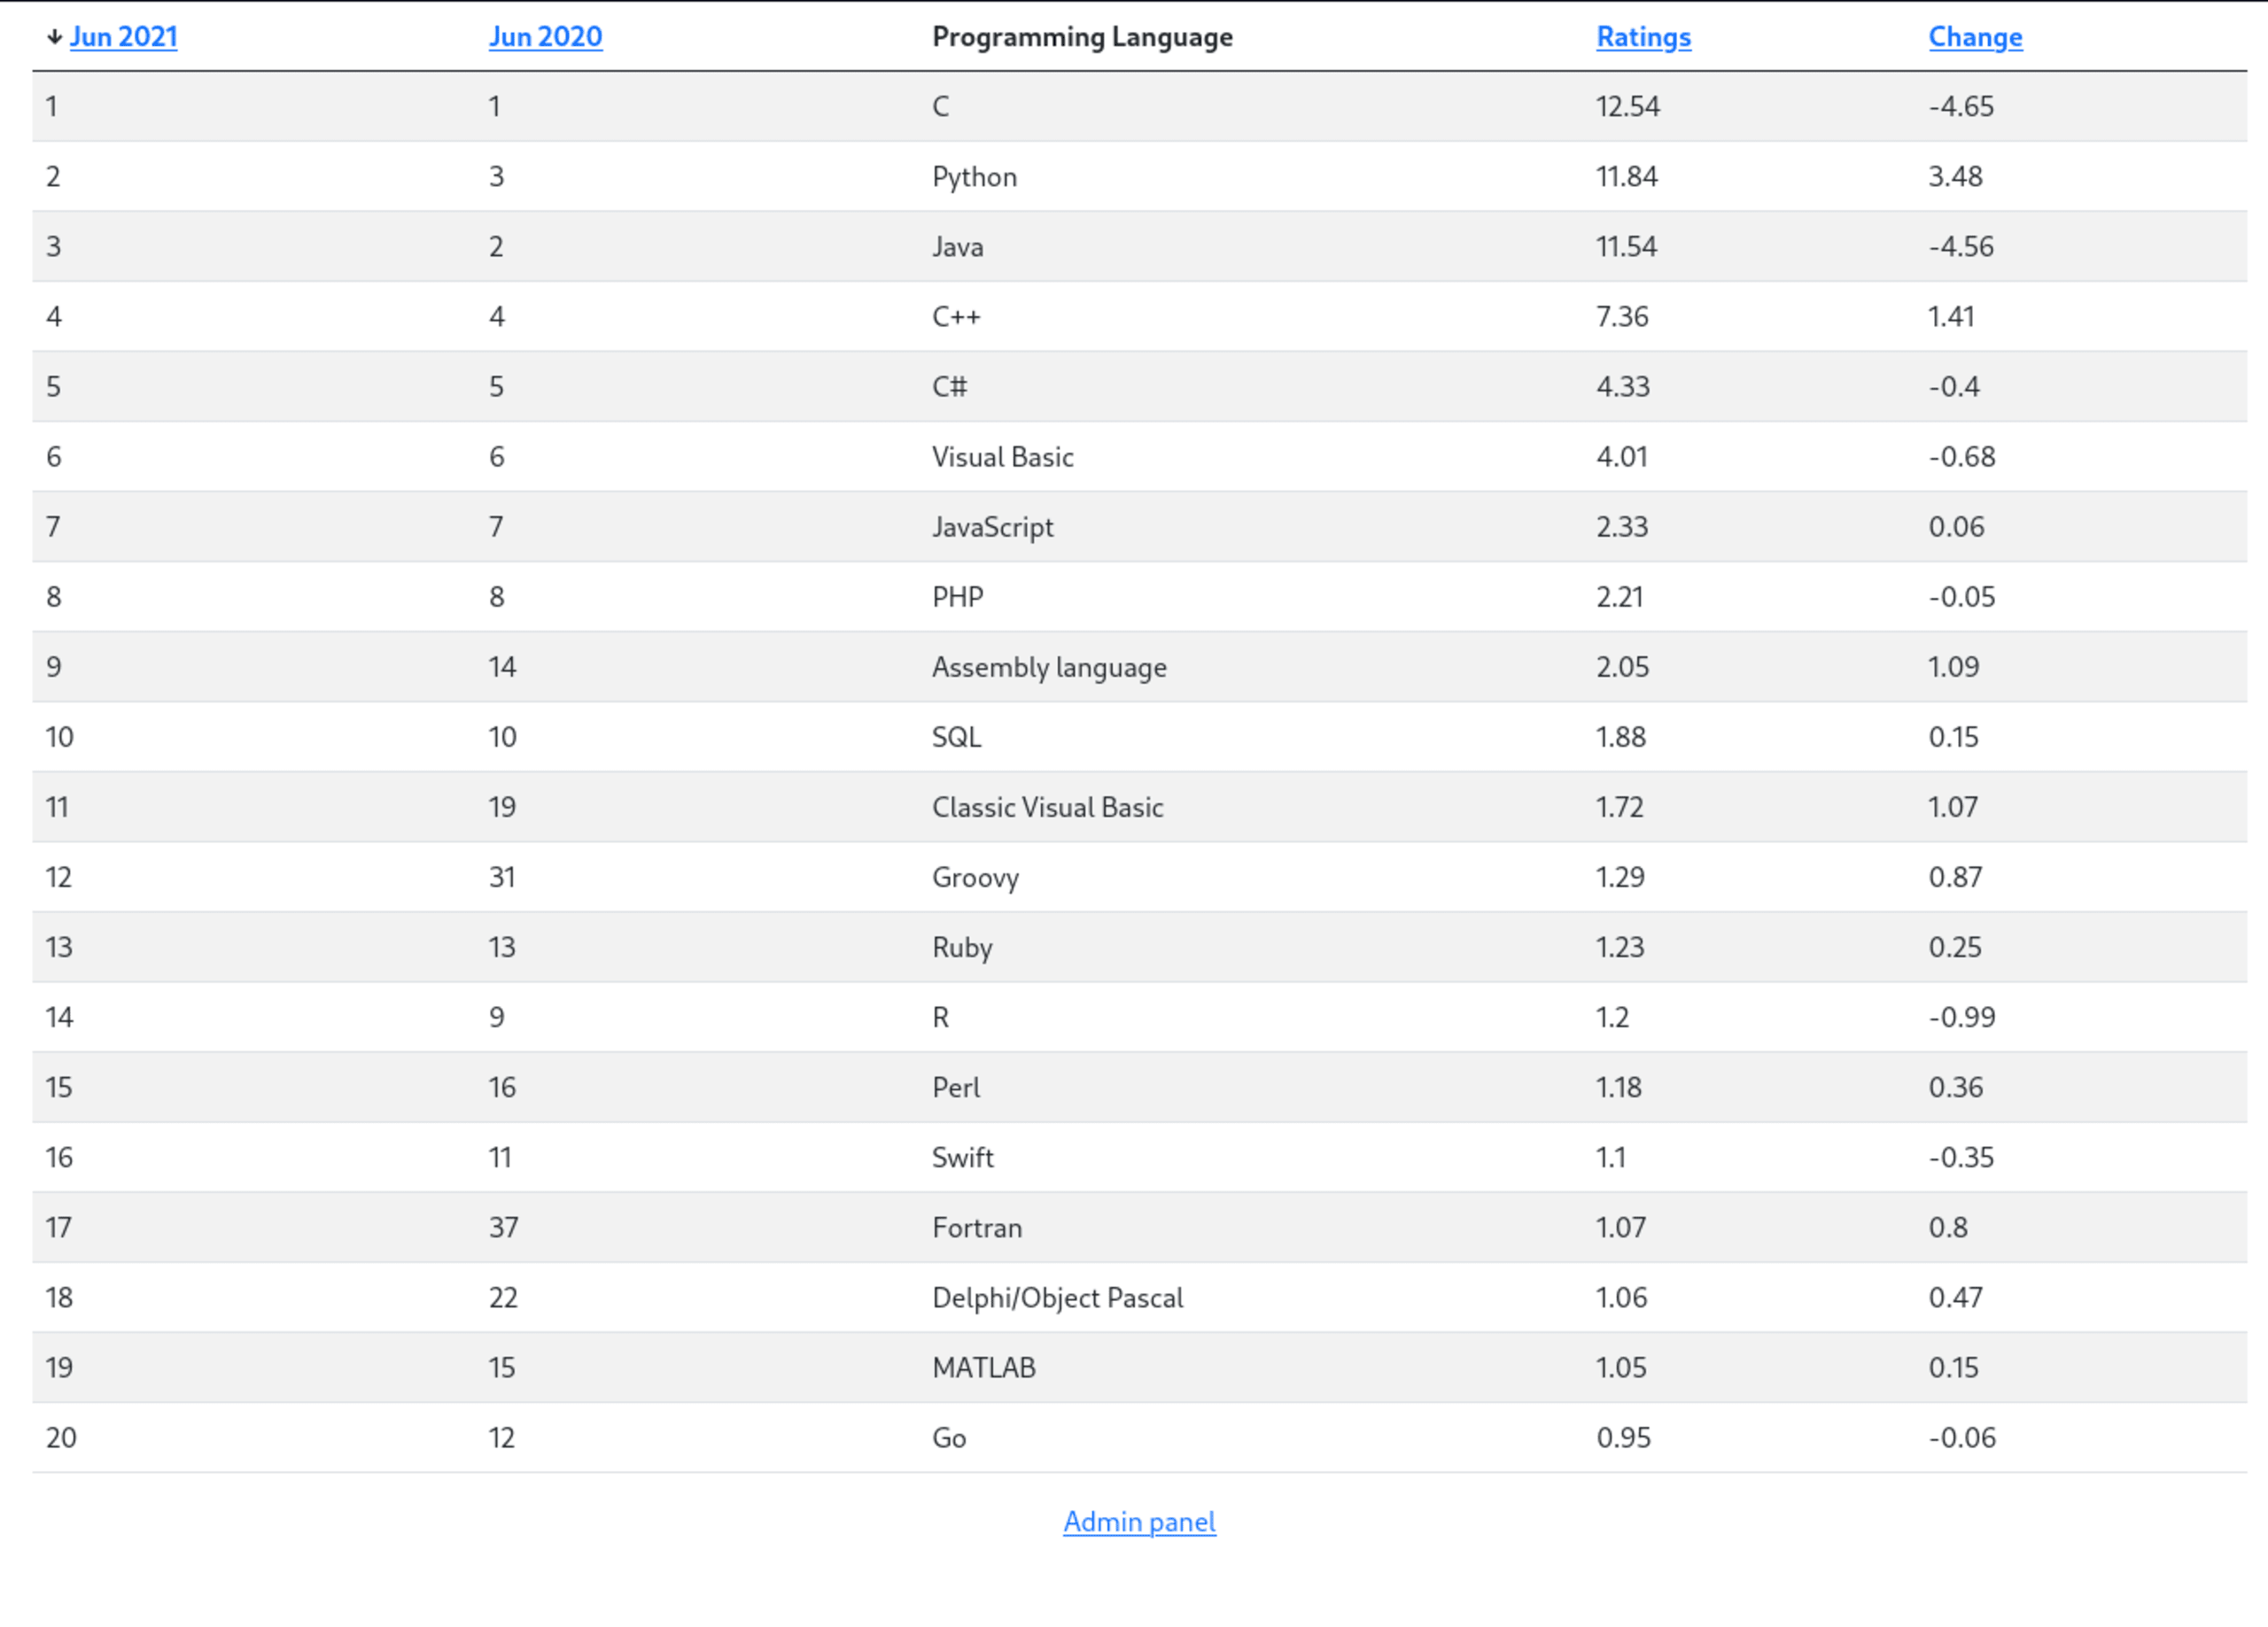Sort by the Ratings column header

(1643, 37)
